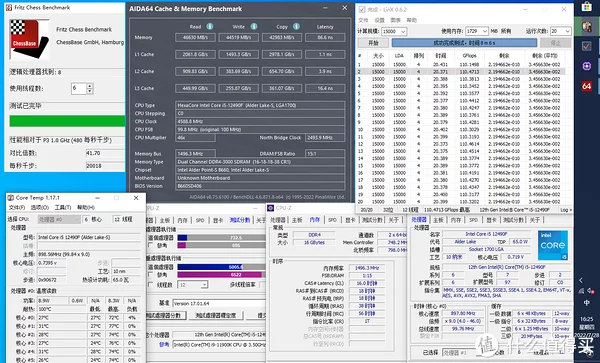Select the highlighted 内存 tab in the middle CPU-Z window
600x363 pixels.
[315, 220]
